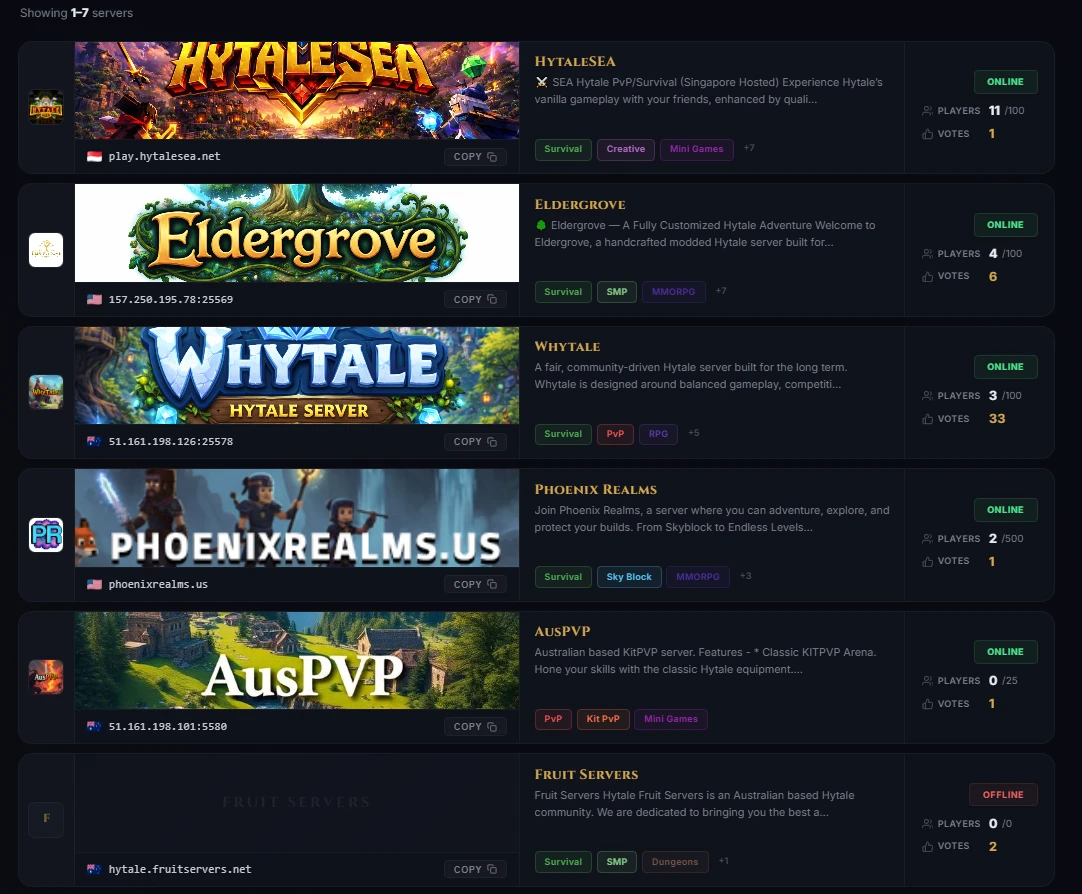This screenshot has width=1082, height=894.
Task: Expand the +7 more tags on HytaleSEA
Action: [749, 148]
